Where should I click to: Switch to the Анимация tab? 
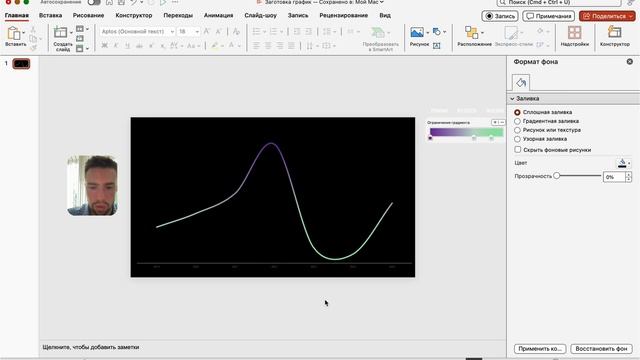pyautogui.click(x=218, y=15)
